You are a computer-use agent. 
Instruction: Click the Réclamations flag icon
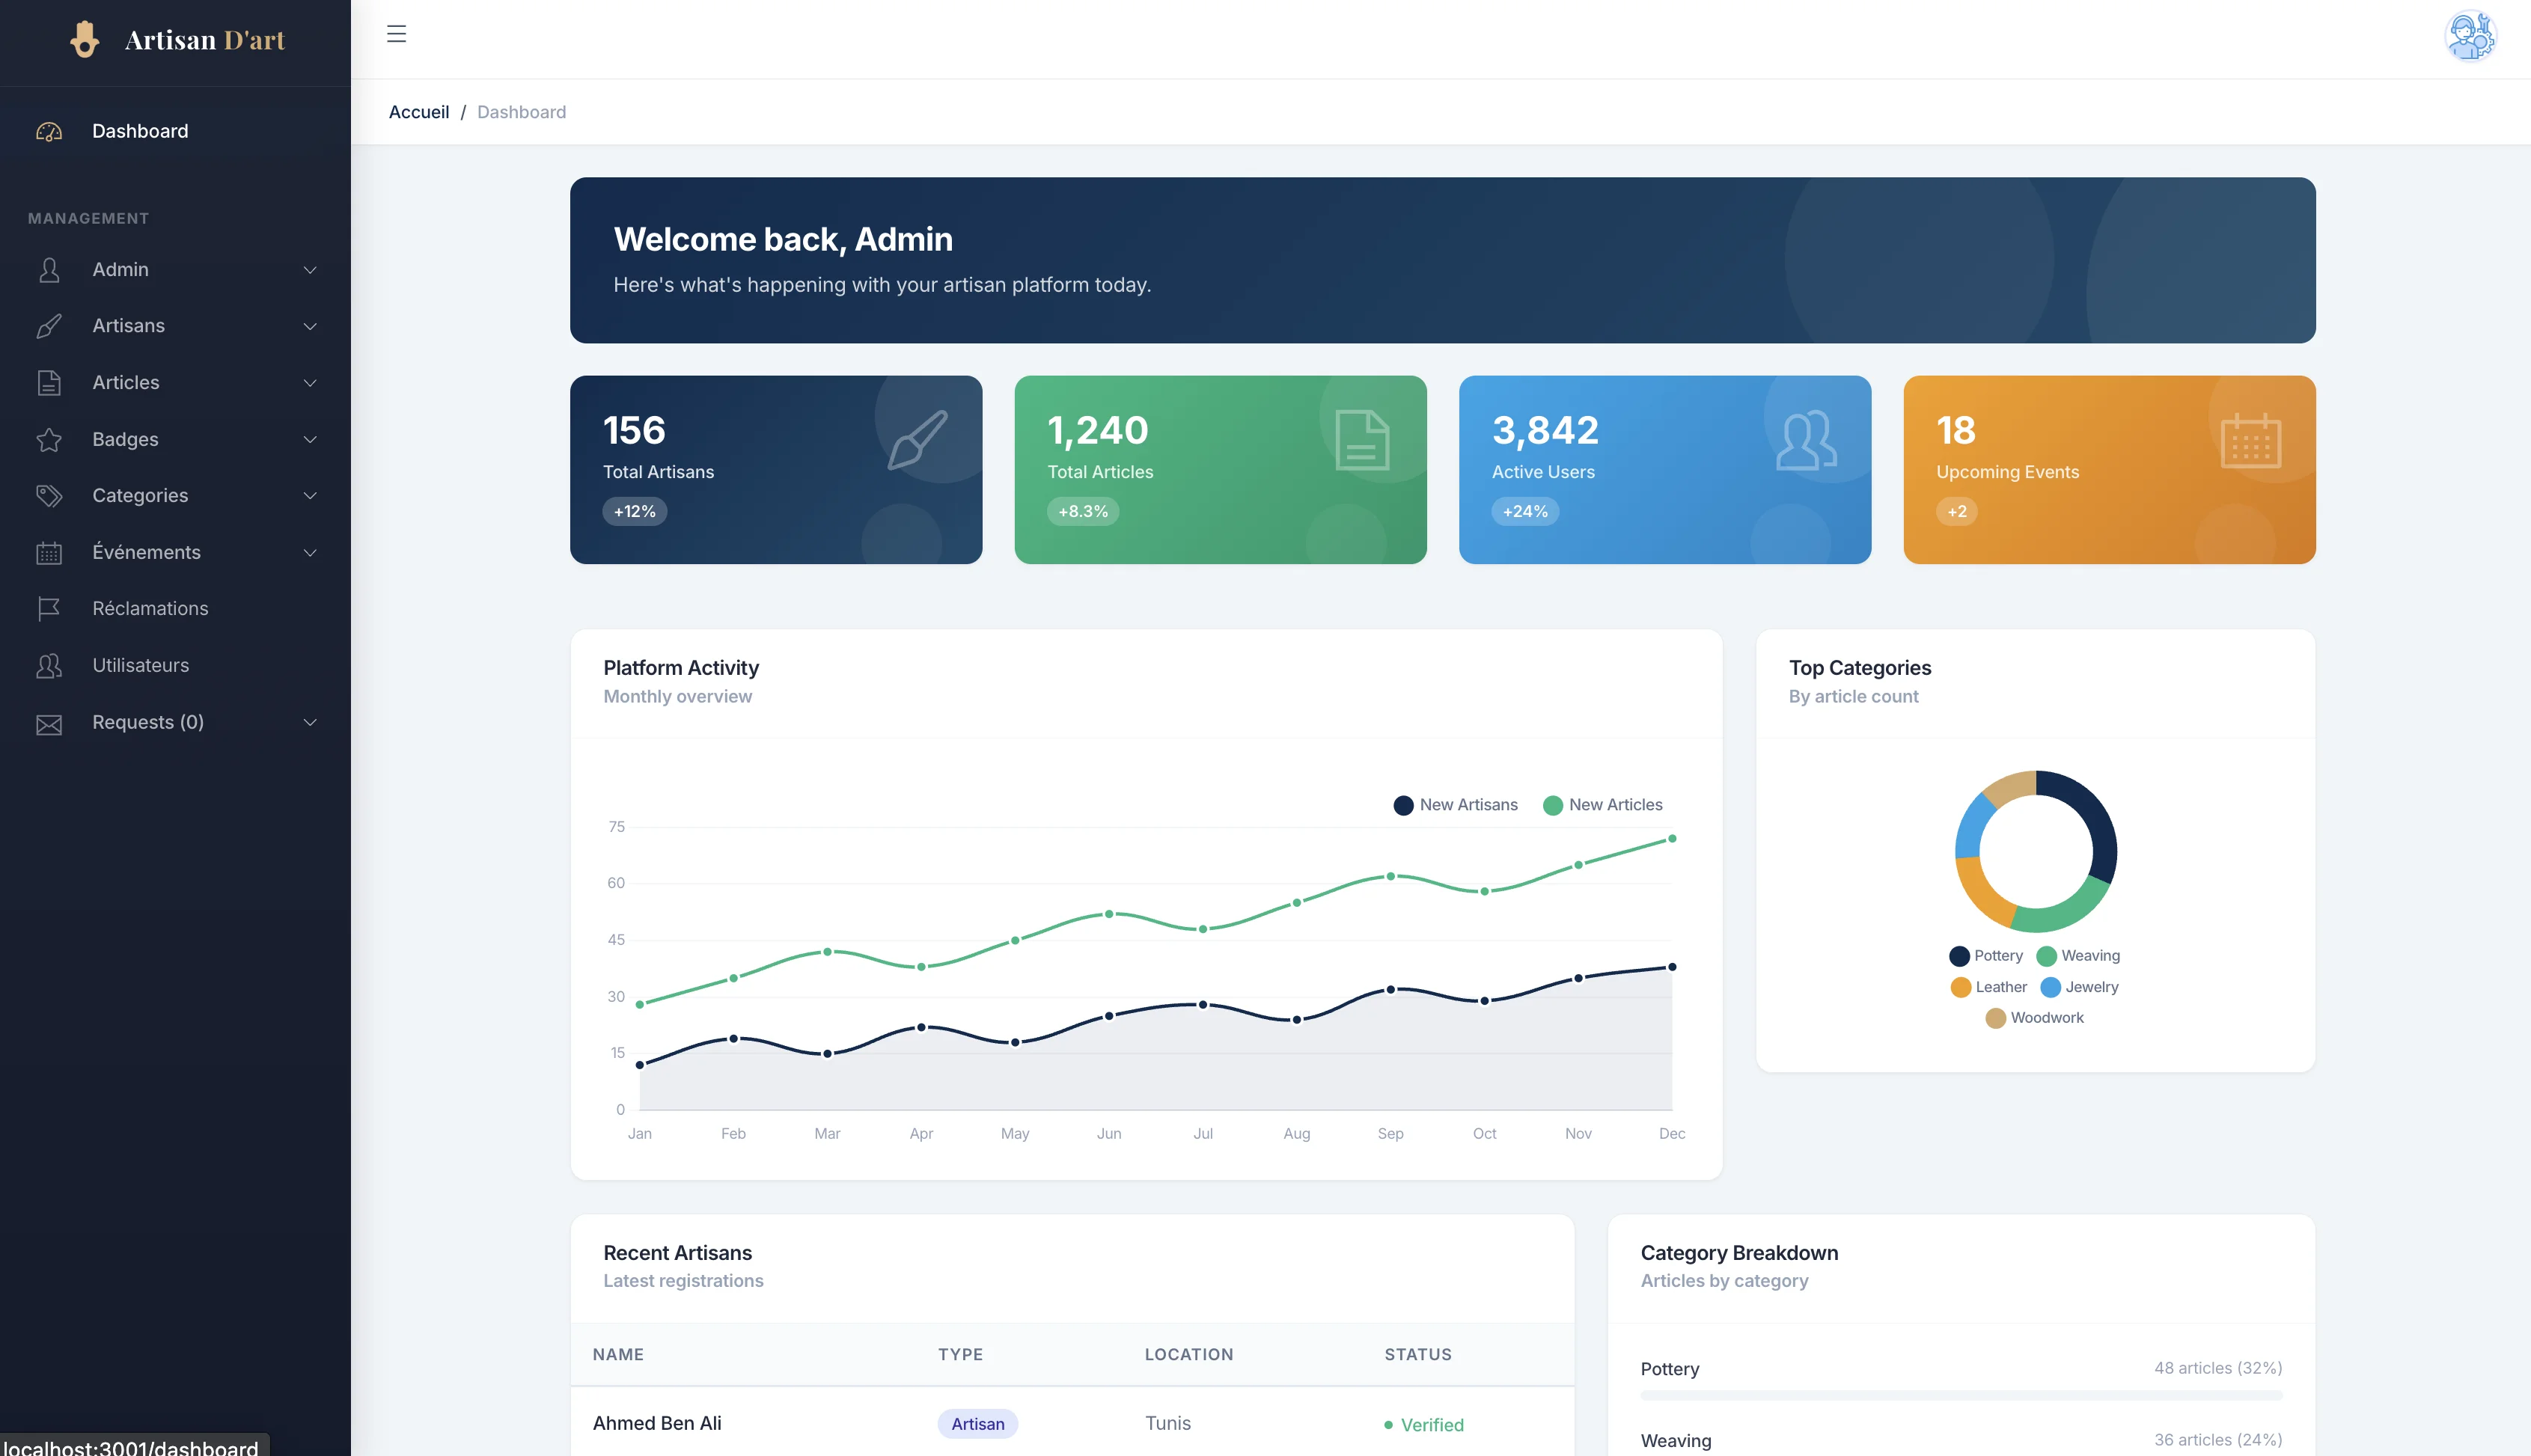[49, 609]
